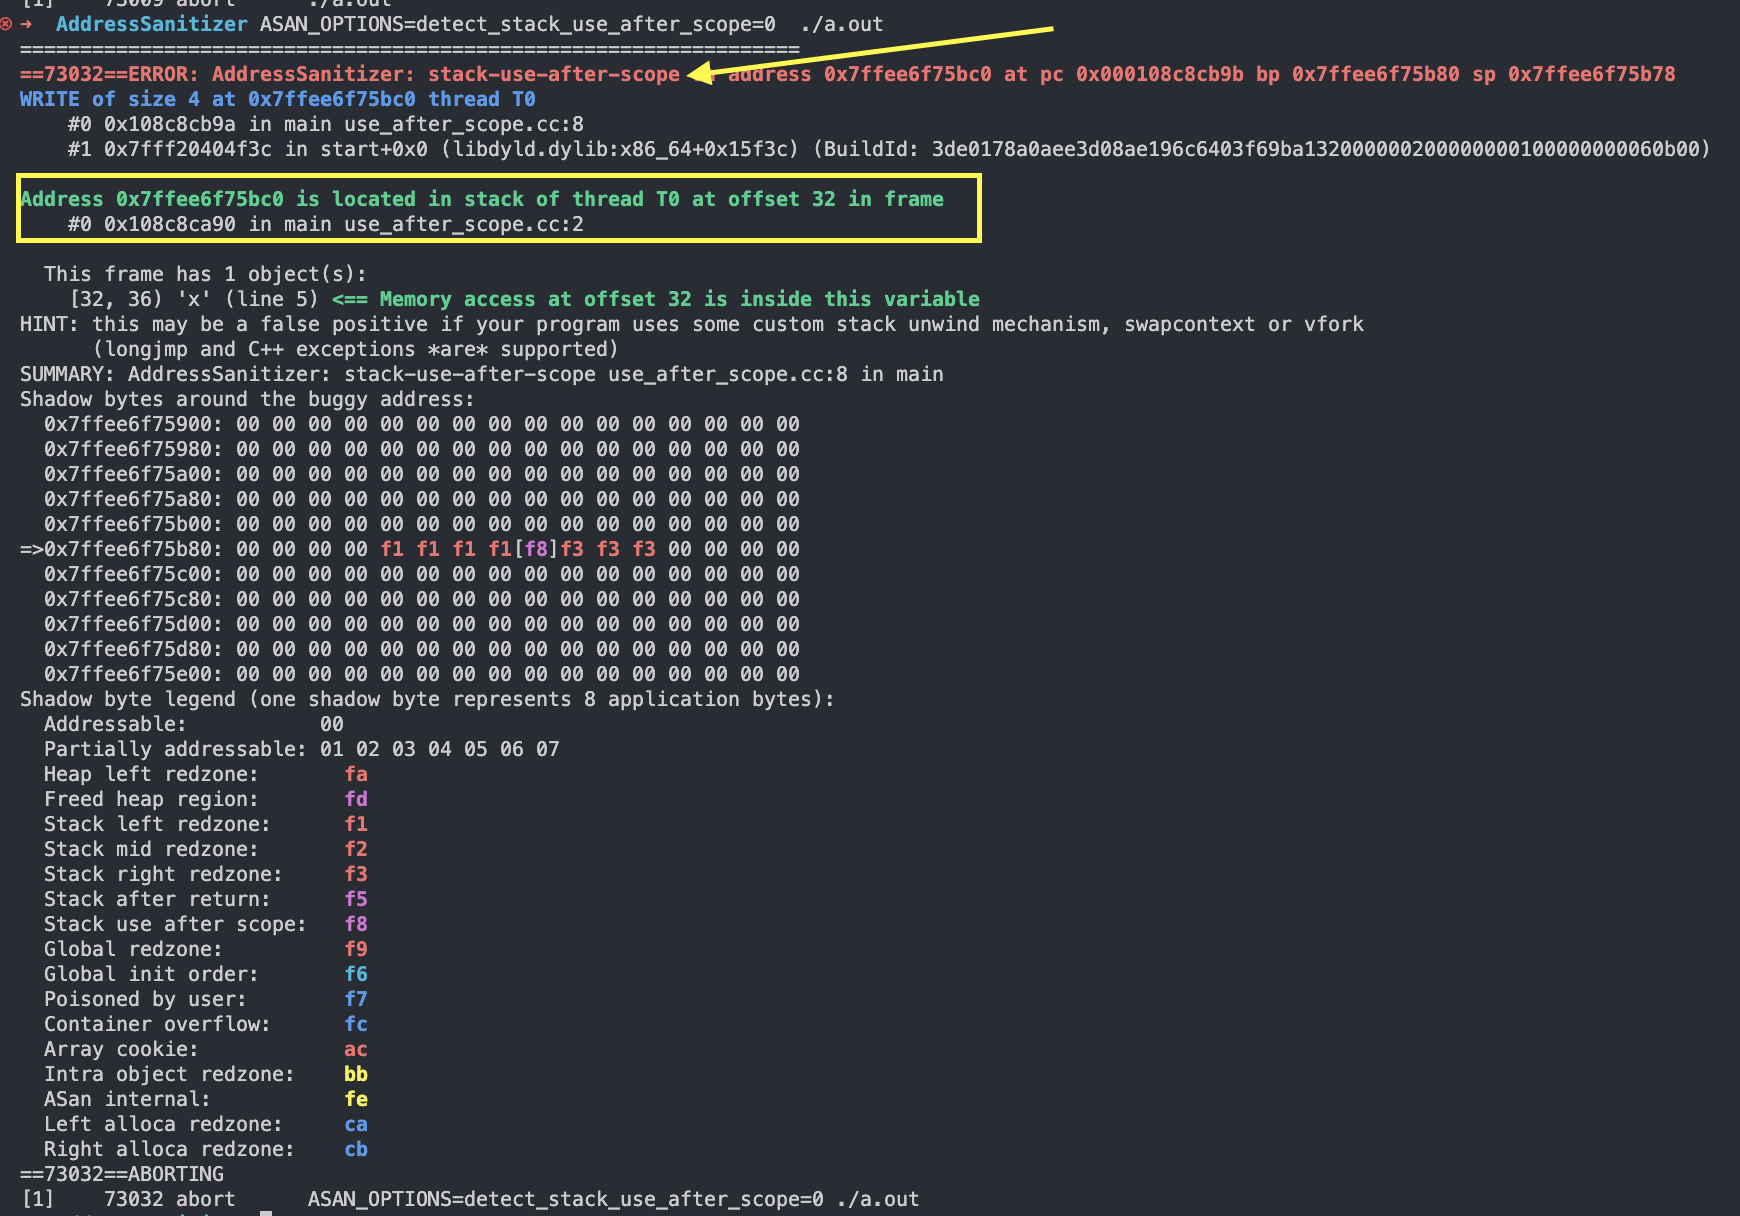The height and width of the screenshot is (1216, 1740).
Task: Click 'This frame has 1 object(s):' line
Action: tap(206, 274)
